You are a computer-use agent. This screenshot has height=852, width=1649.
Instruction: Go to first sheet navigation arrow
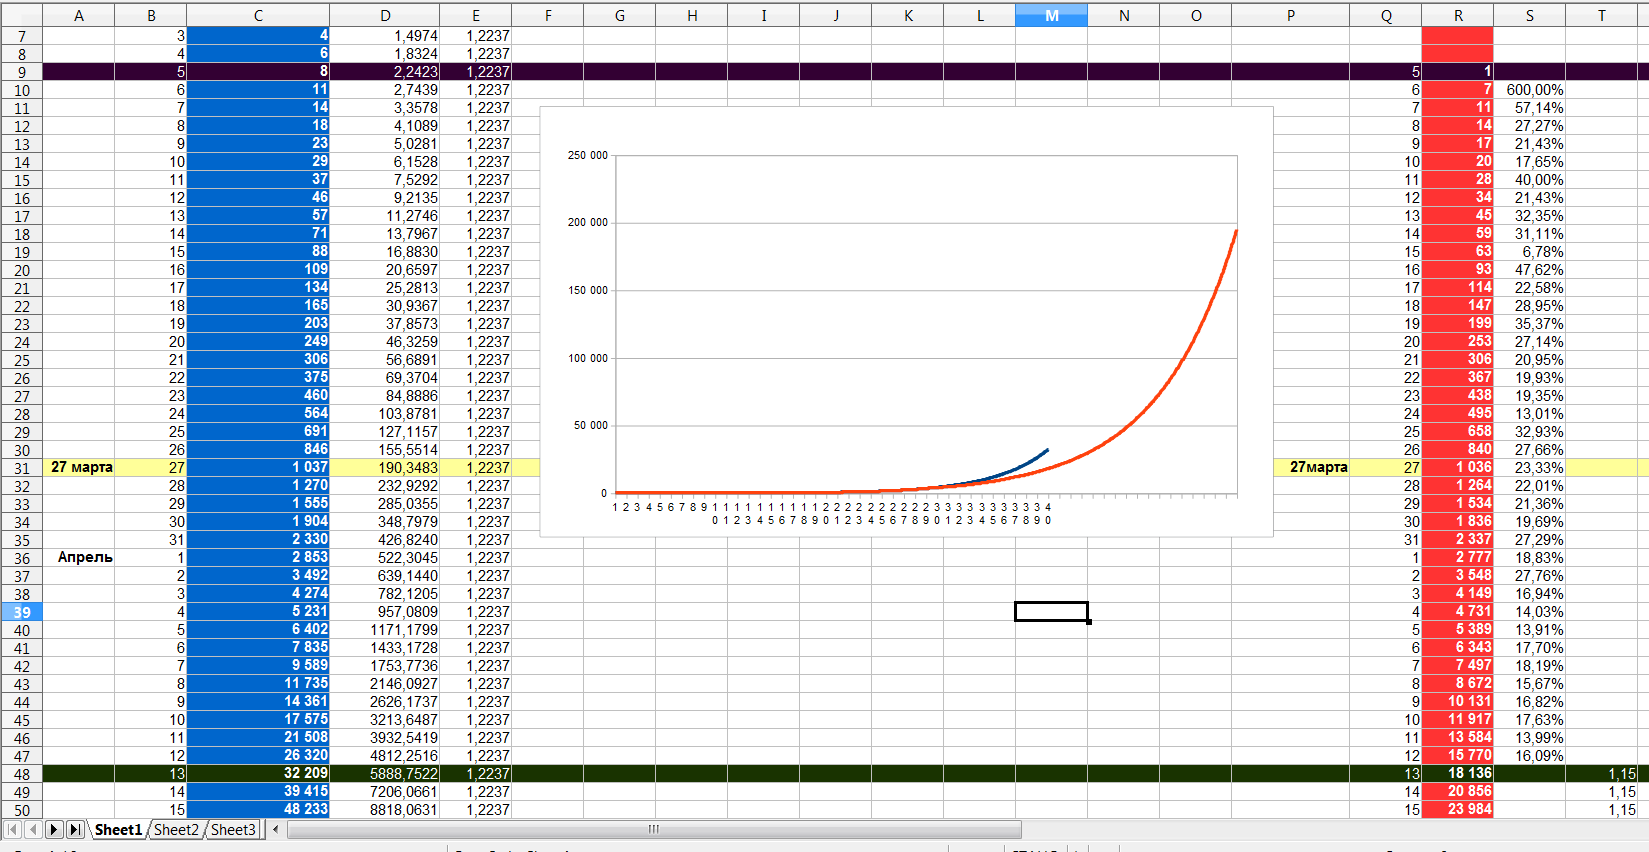point(12,829)
